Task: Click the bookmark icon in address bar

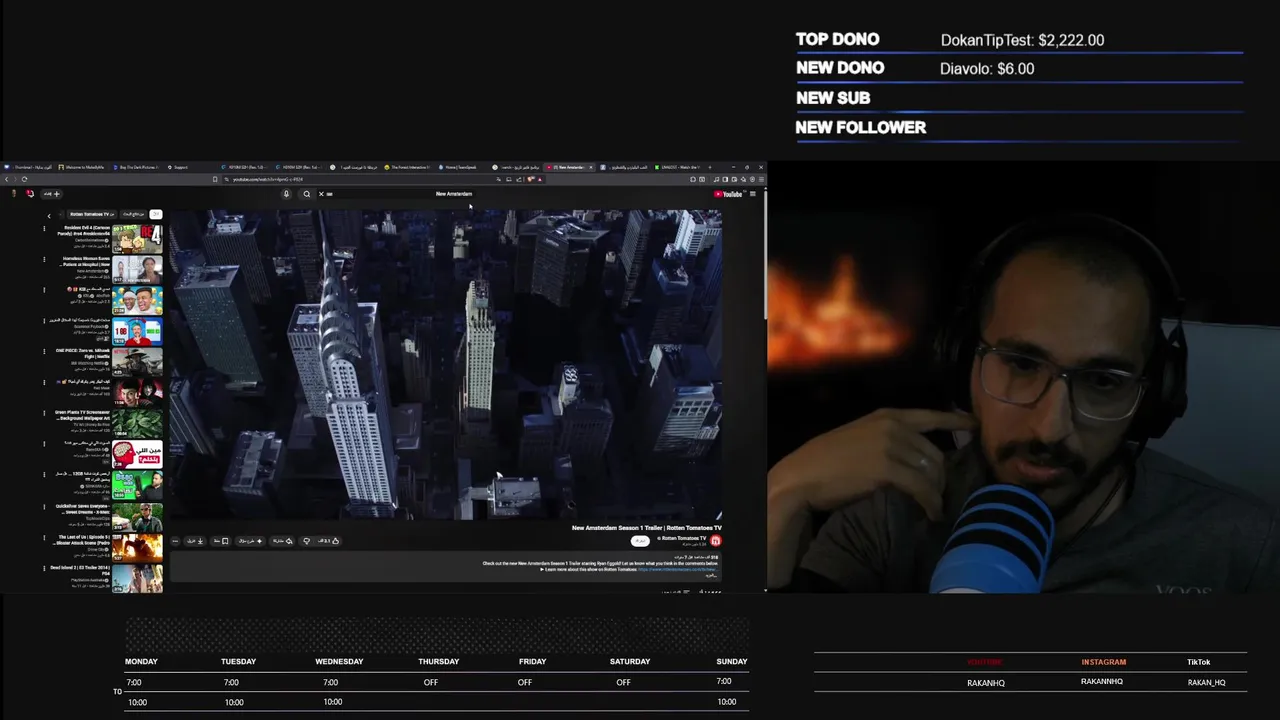Action: [x=215, y=179]
